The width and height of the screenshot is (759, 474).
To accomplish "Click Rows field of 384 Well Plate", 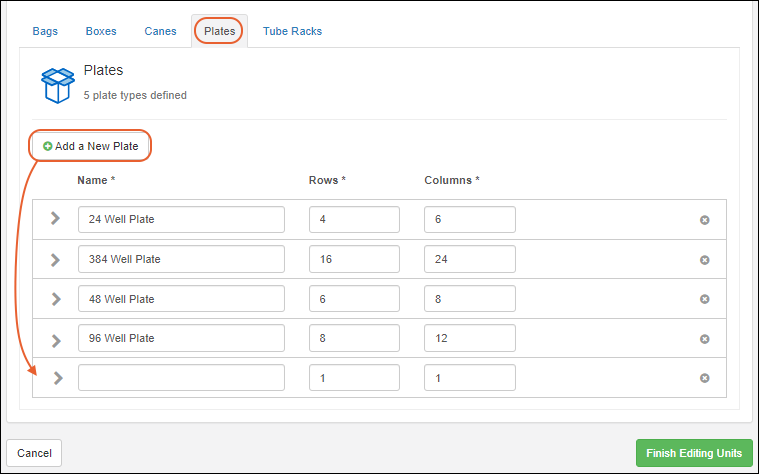I will click(x=354, y=259).
